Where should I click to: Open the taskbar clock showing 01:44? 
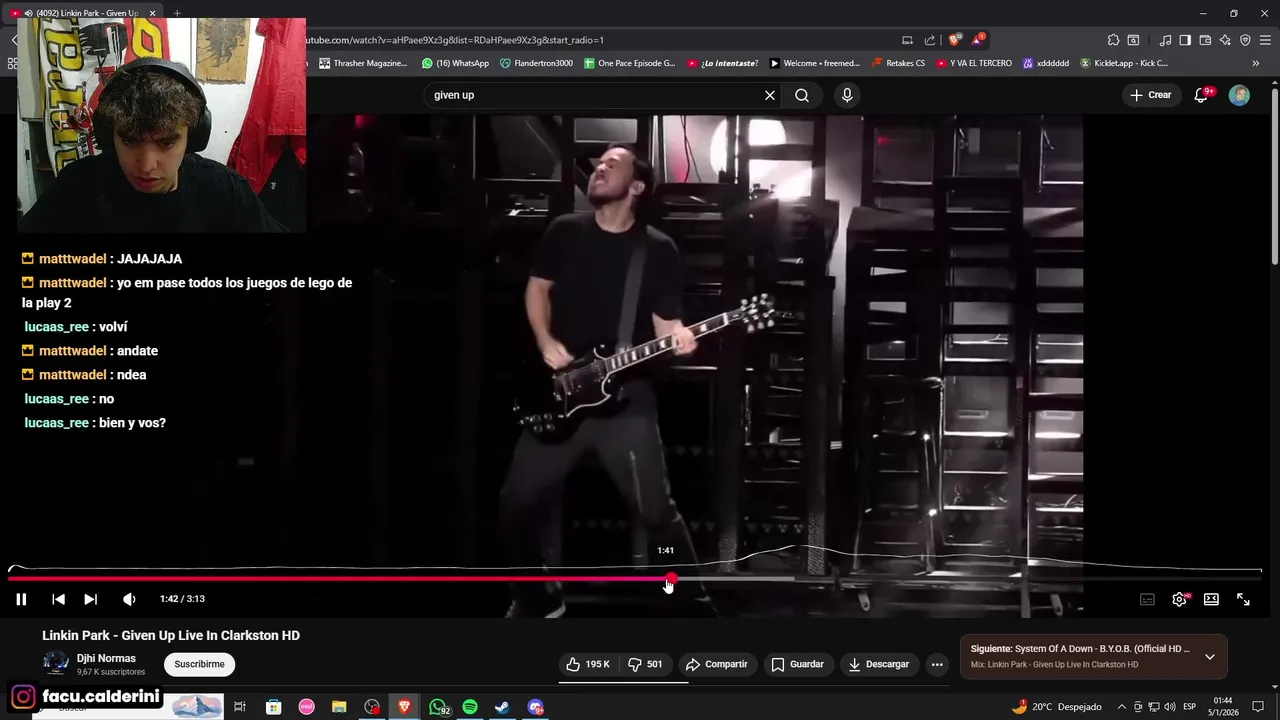click(x=1223, y=707)
